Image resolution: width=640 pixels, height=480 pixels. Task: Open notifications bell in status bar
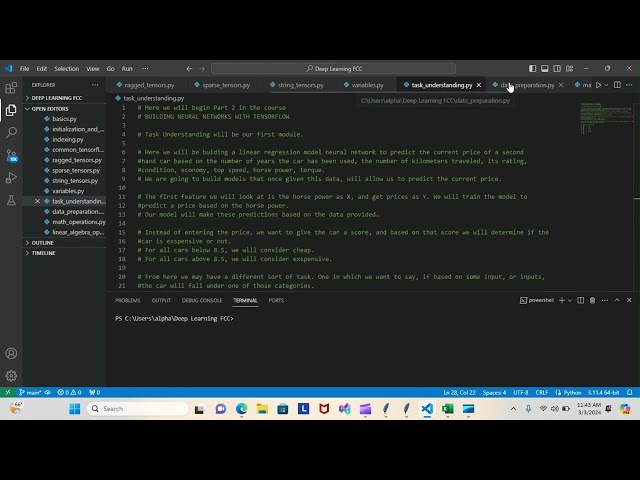tap(629, 393)
